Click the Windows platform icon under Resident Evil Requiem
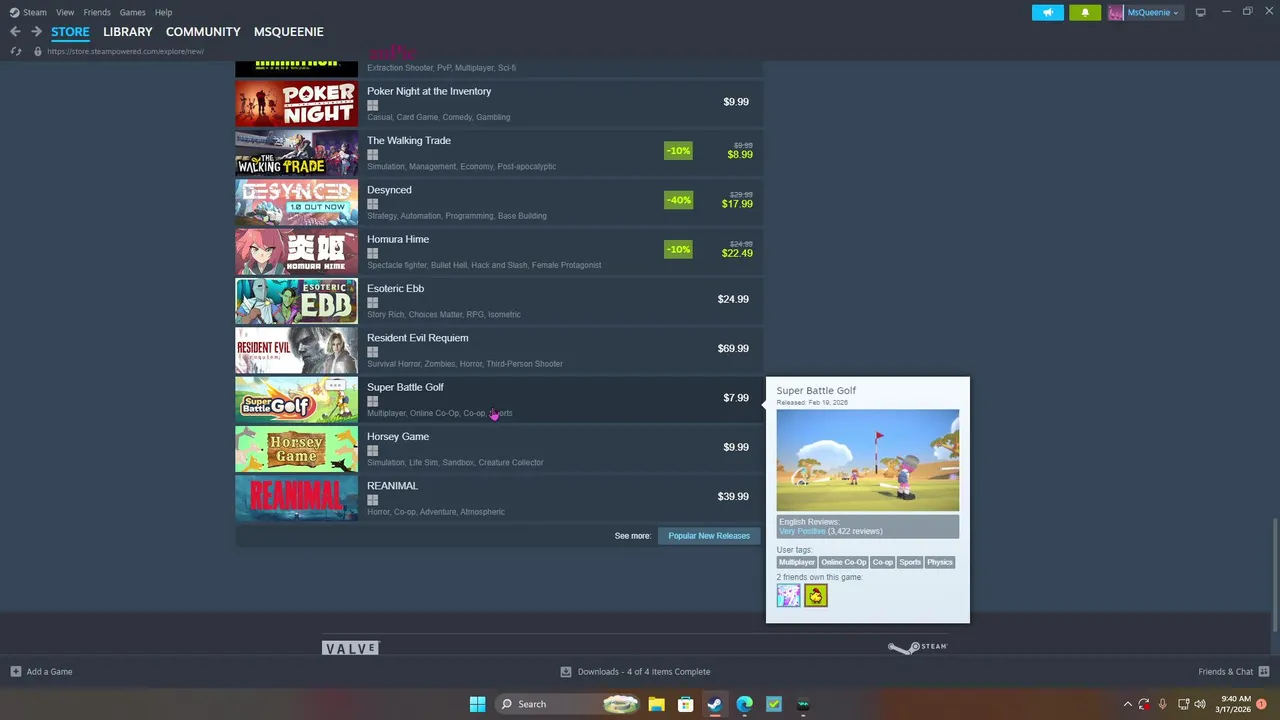 pyautogui.click(x=372, y=352)
